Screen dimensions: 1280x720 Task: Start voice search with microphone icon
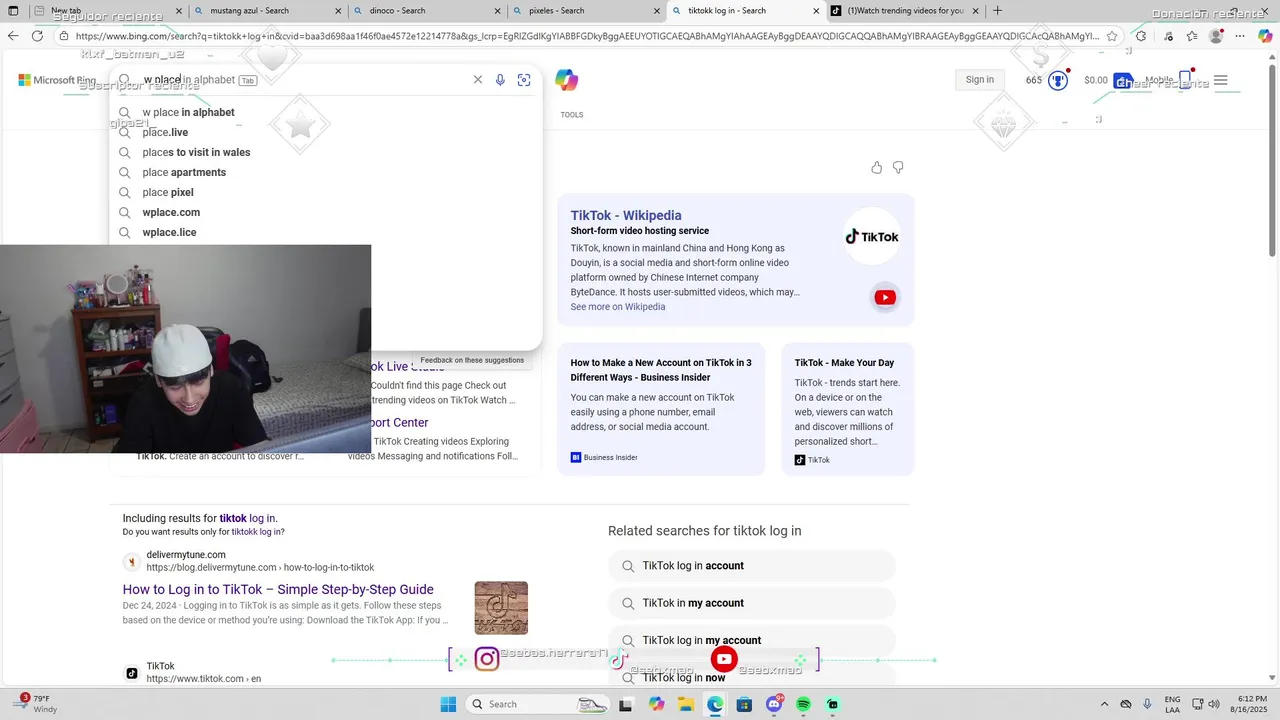(500, 80)
